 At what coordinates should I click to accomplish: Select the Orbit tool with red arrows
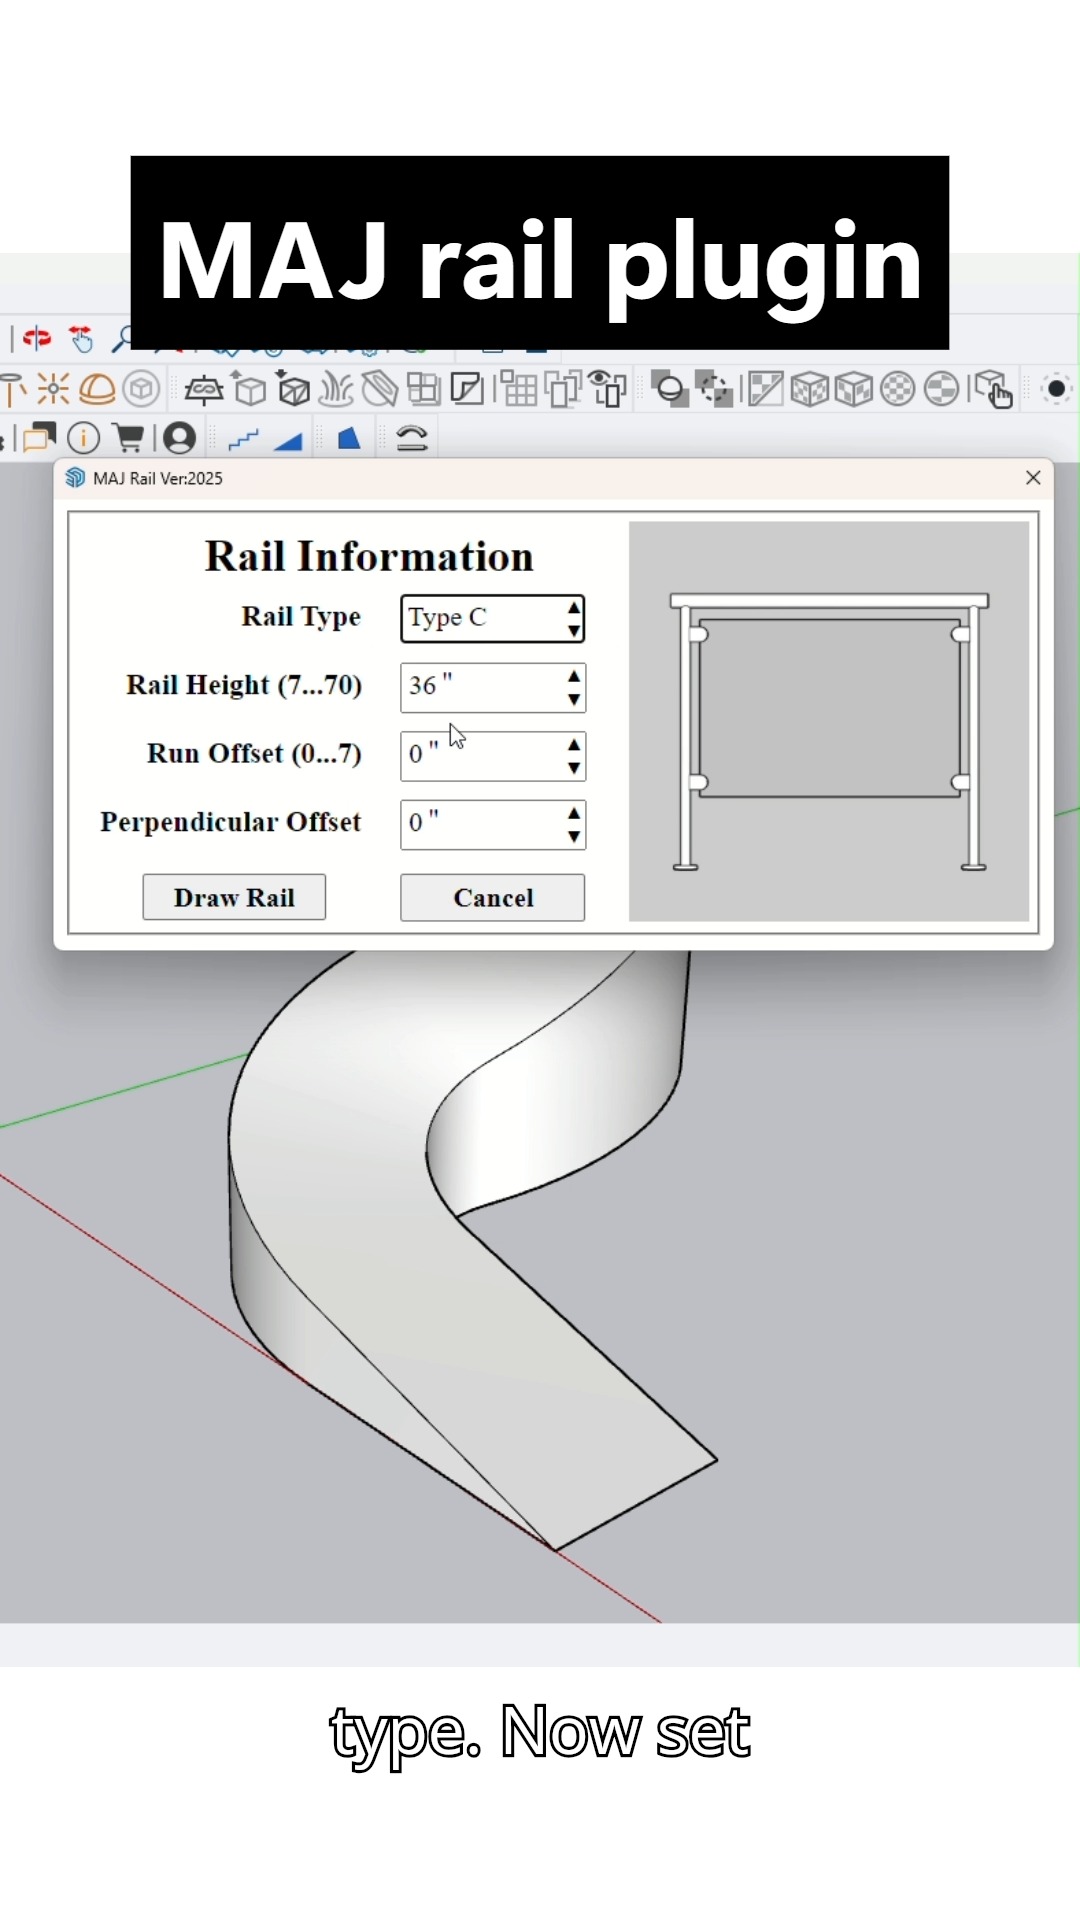pyautogui.click(x=37, y=339)
